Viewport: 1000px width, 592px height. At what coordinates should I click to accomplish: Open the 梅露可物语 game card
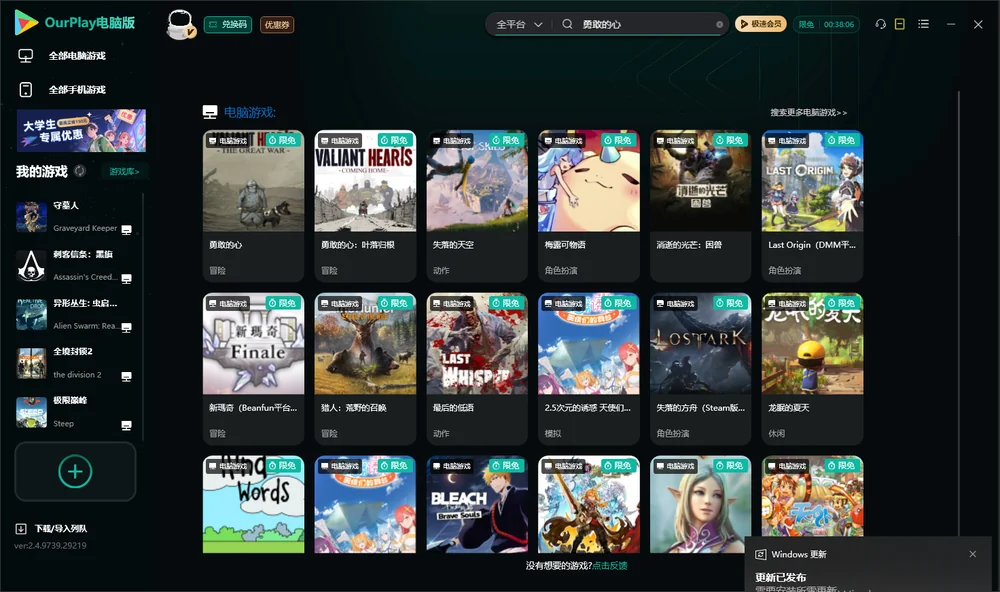589,206
